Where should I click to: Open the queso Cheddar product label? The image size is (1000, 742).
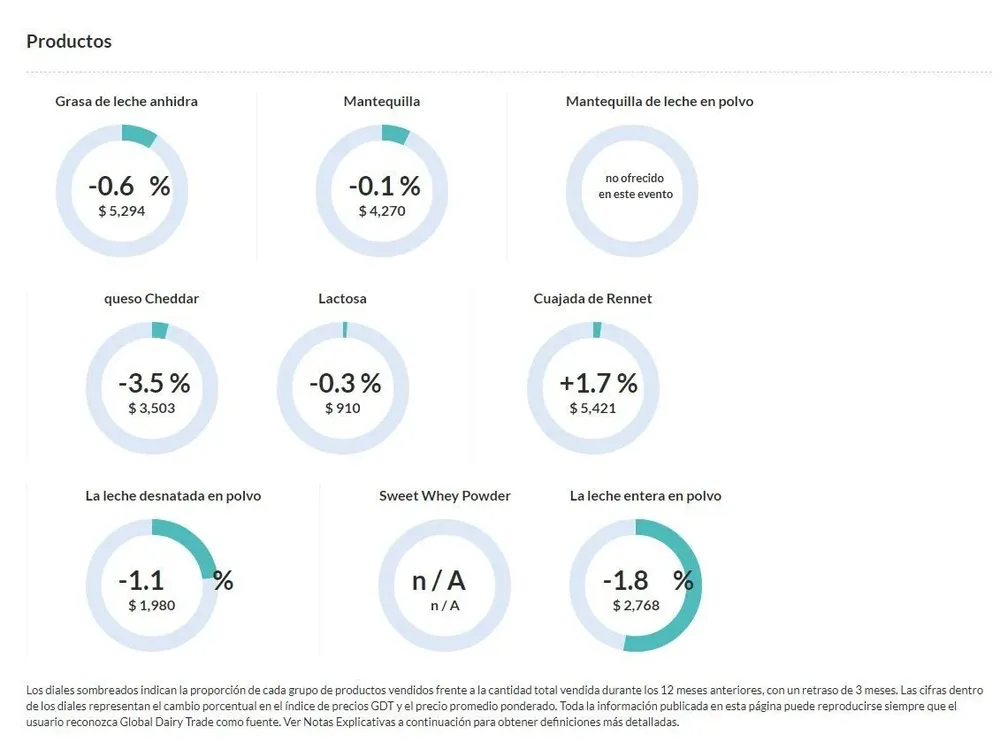pyautogui.click(x=151, y=298)
